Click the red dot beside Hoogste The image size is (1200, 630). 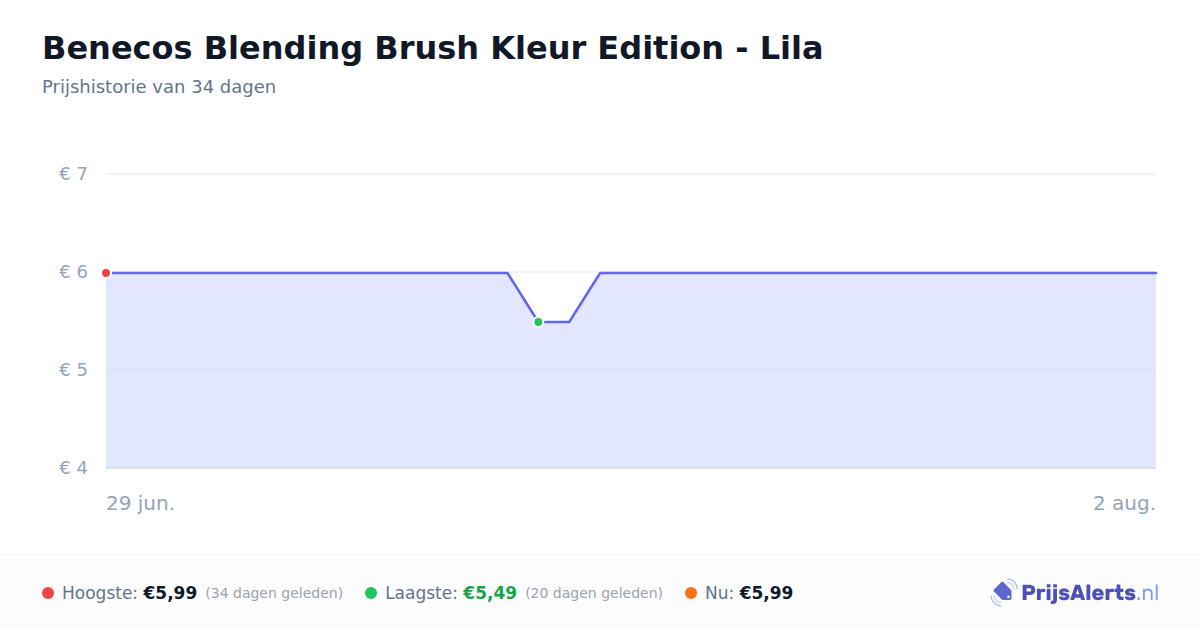(x=48, y=593)
